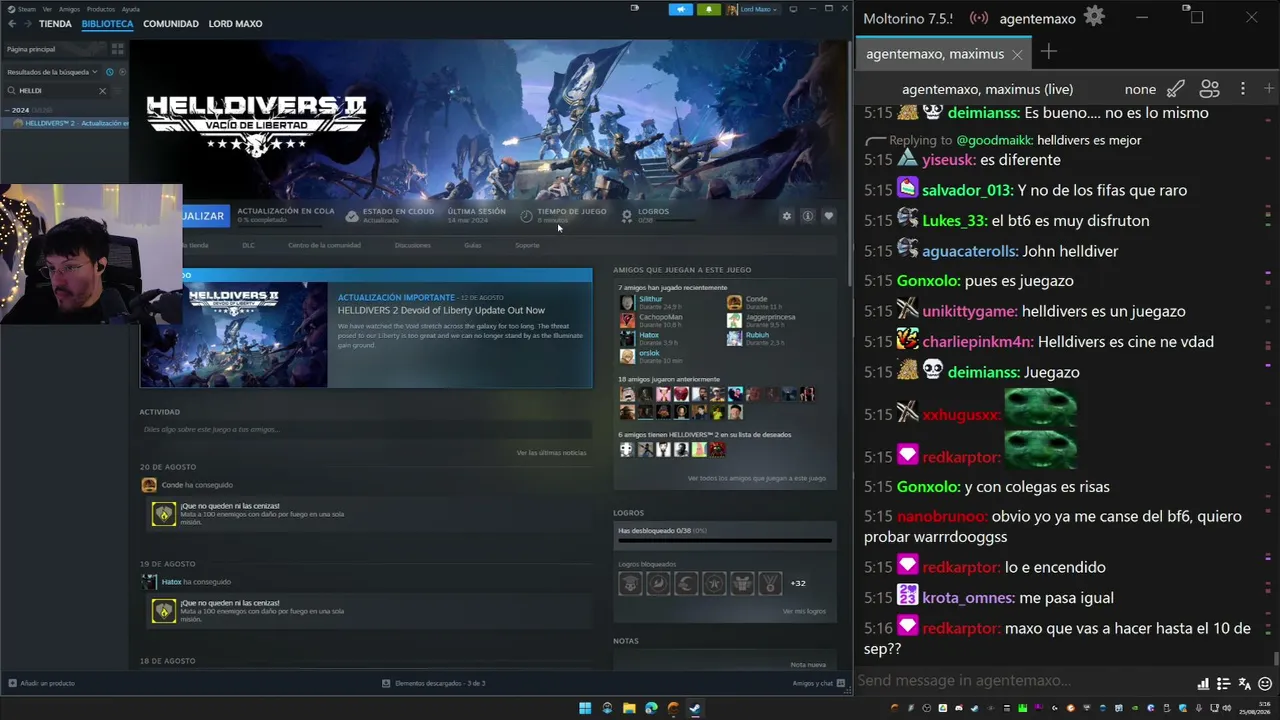Open the Steam announcements megaphone button

pos(681,9)
